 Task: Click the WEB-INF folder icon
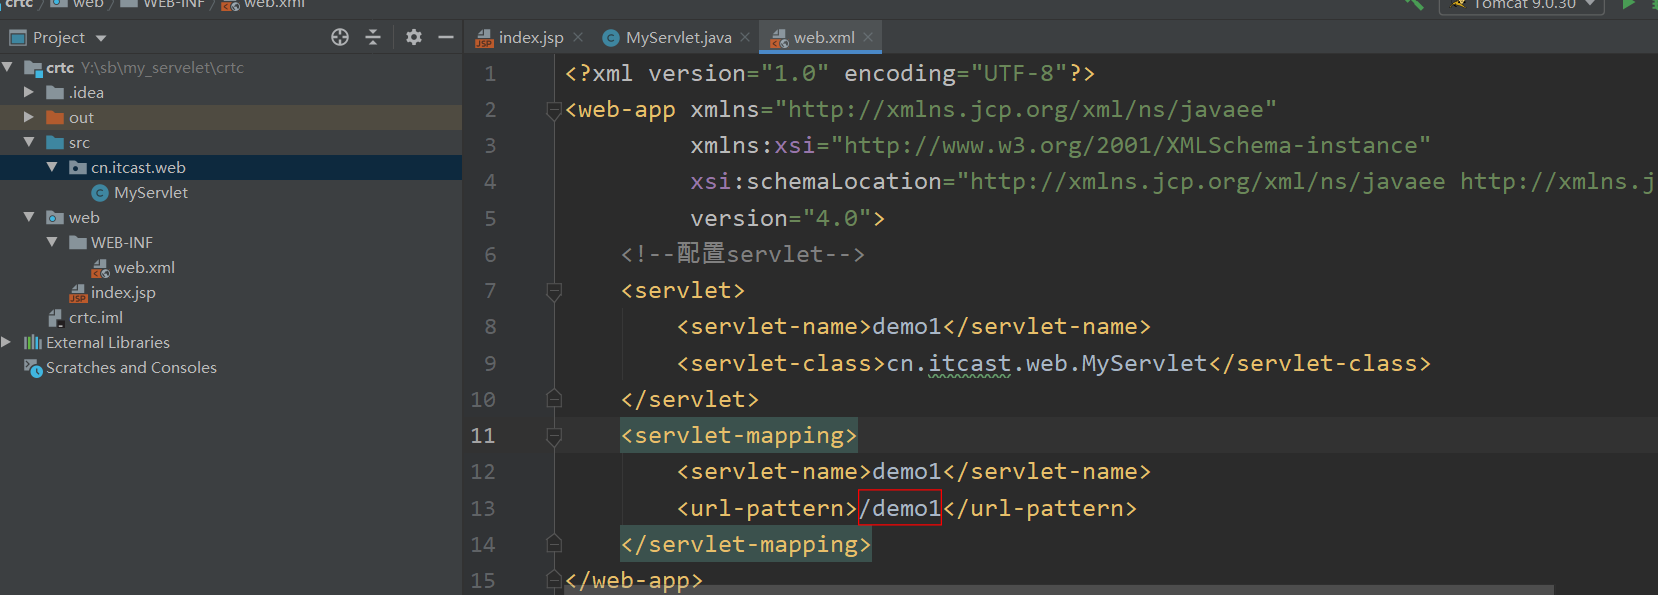coord(78,242)
